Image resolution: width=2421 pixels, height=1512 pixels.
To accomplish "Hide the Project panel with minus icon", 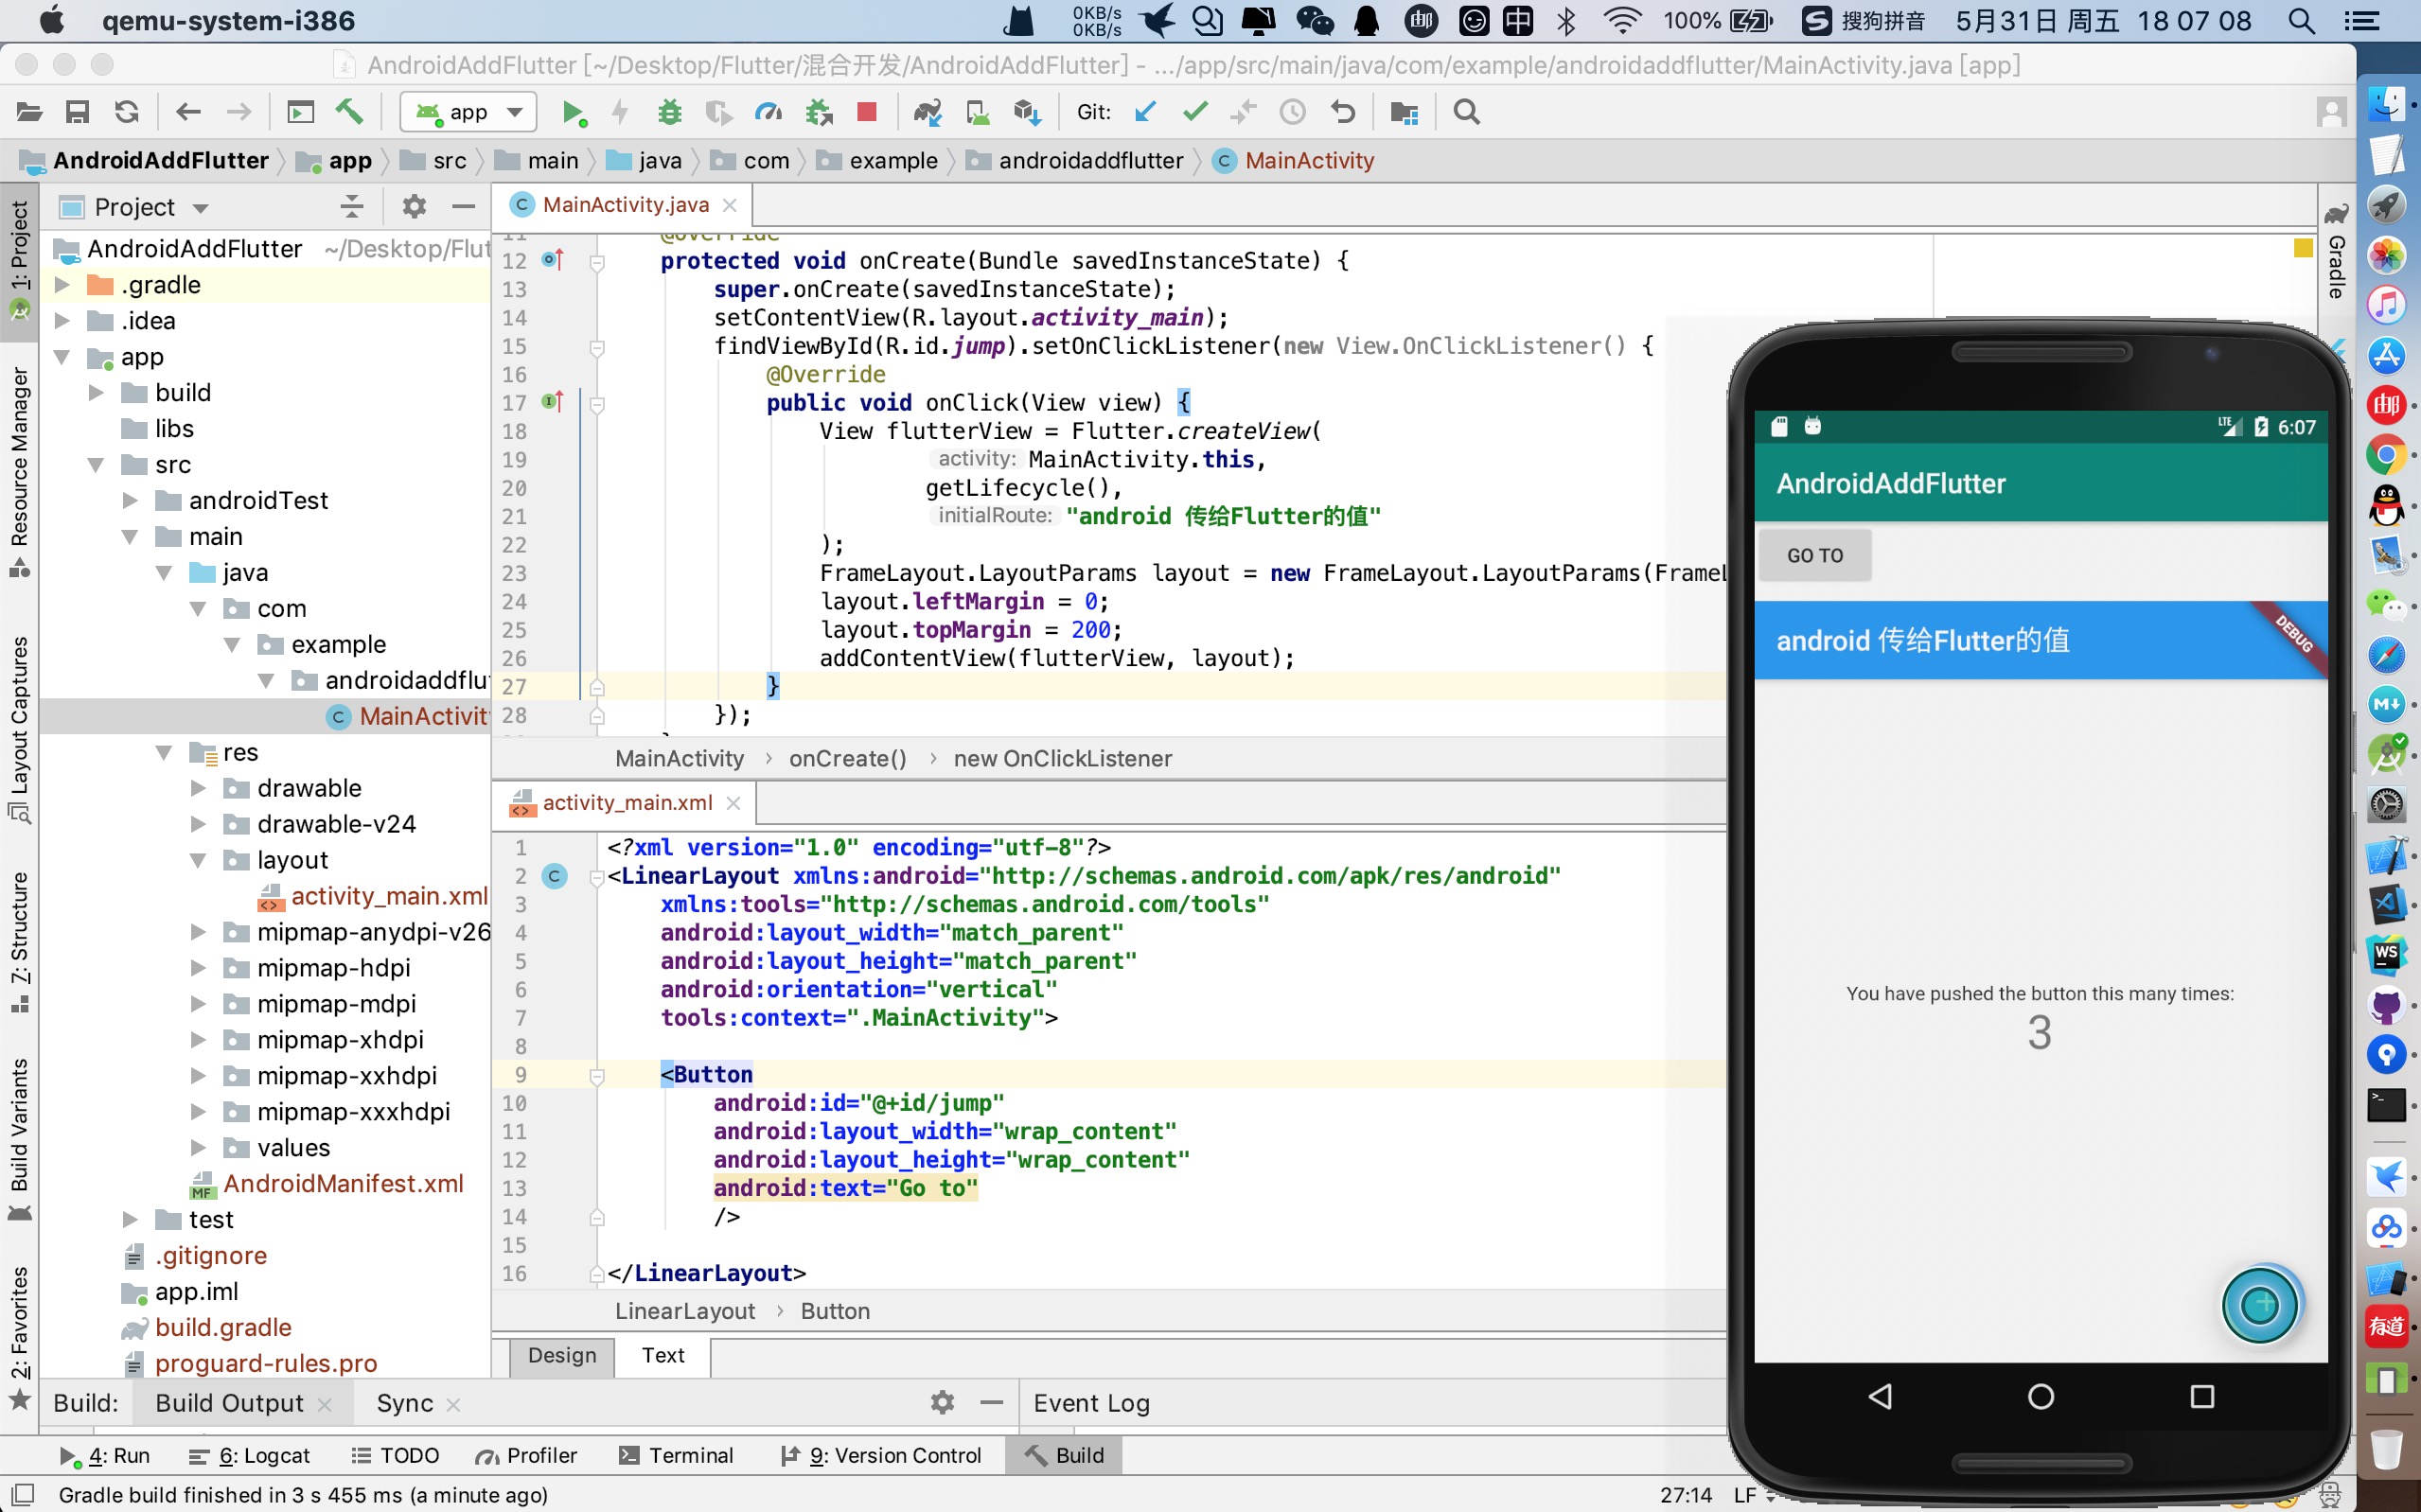I will pyautogui.click(x=463, y=207).
